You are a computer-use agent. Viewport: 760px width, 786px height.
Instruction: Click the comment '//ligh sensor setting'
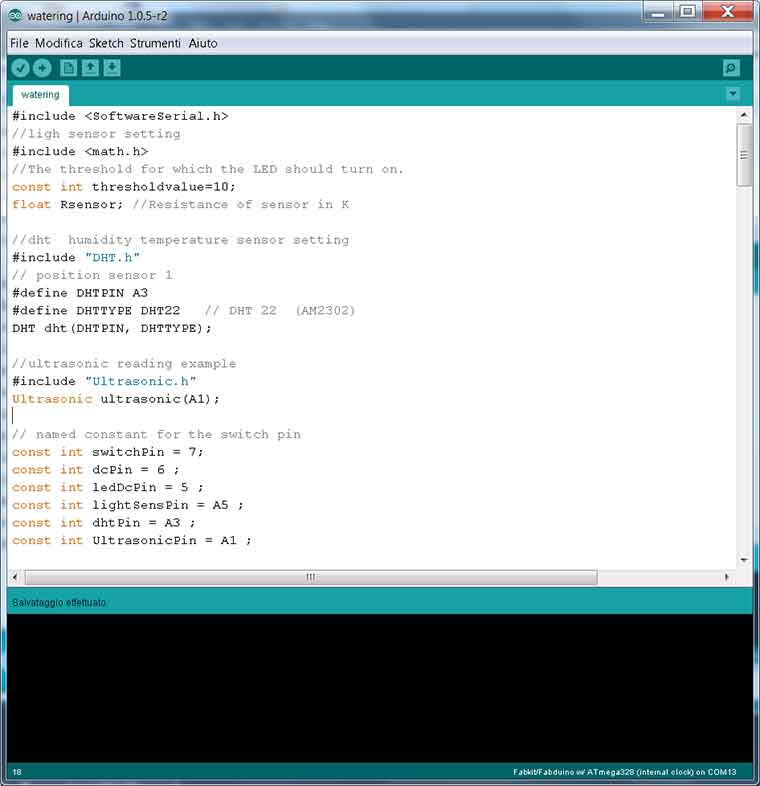point(96,134)
